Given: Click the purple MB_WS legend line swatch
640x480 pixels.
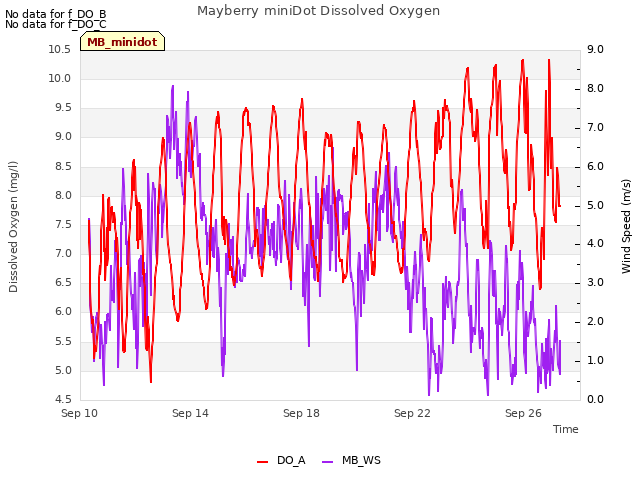Looking at the screenshot, I should [x=327, y=461].
